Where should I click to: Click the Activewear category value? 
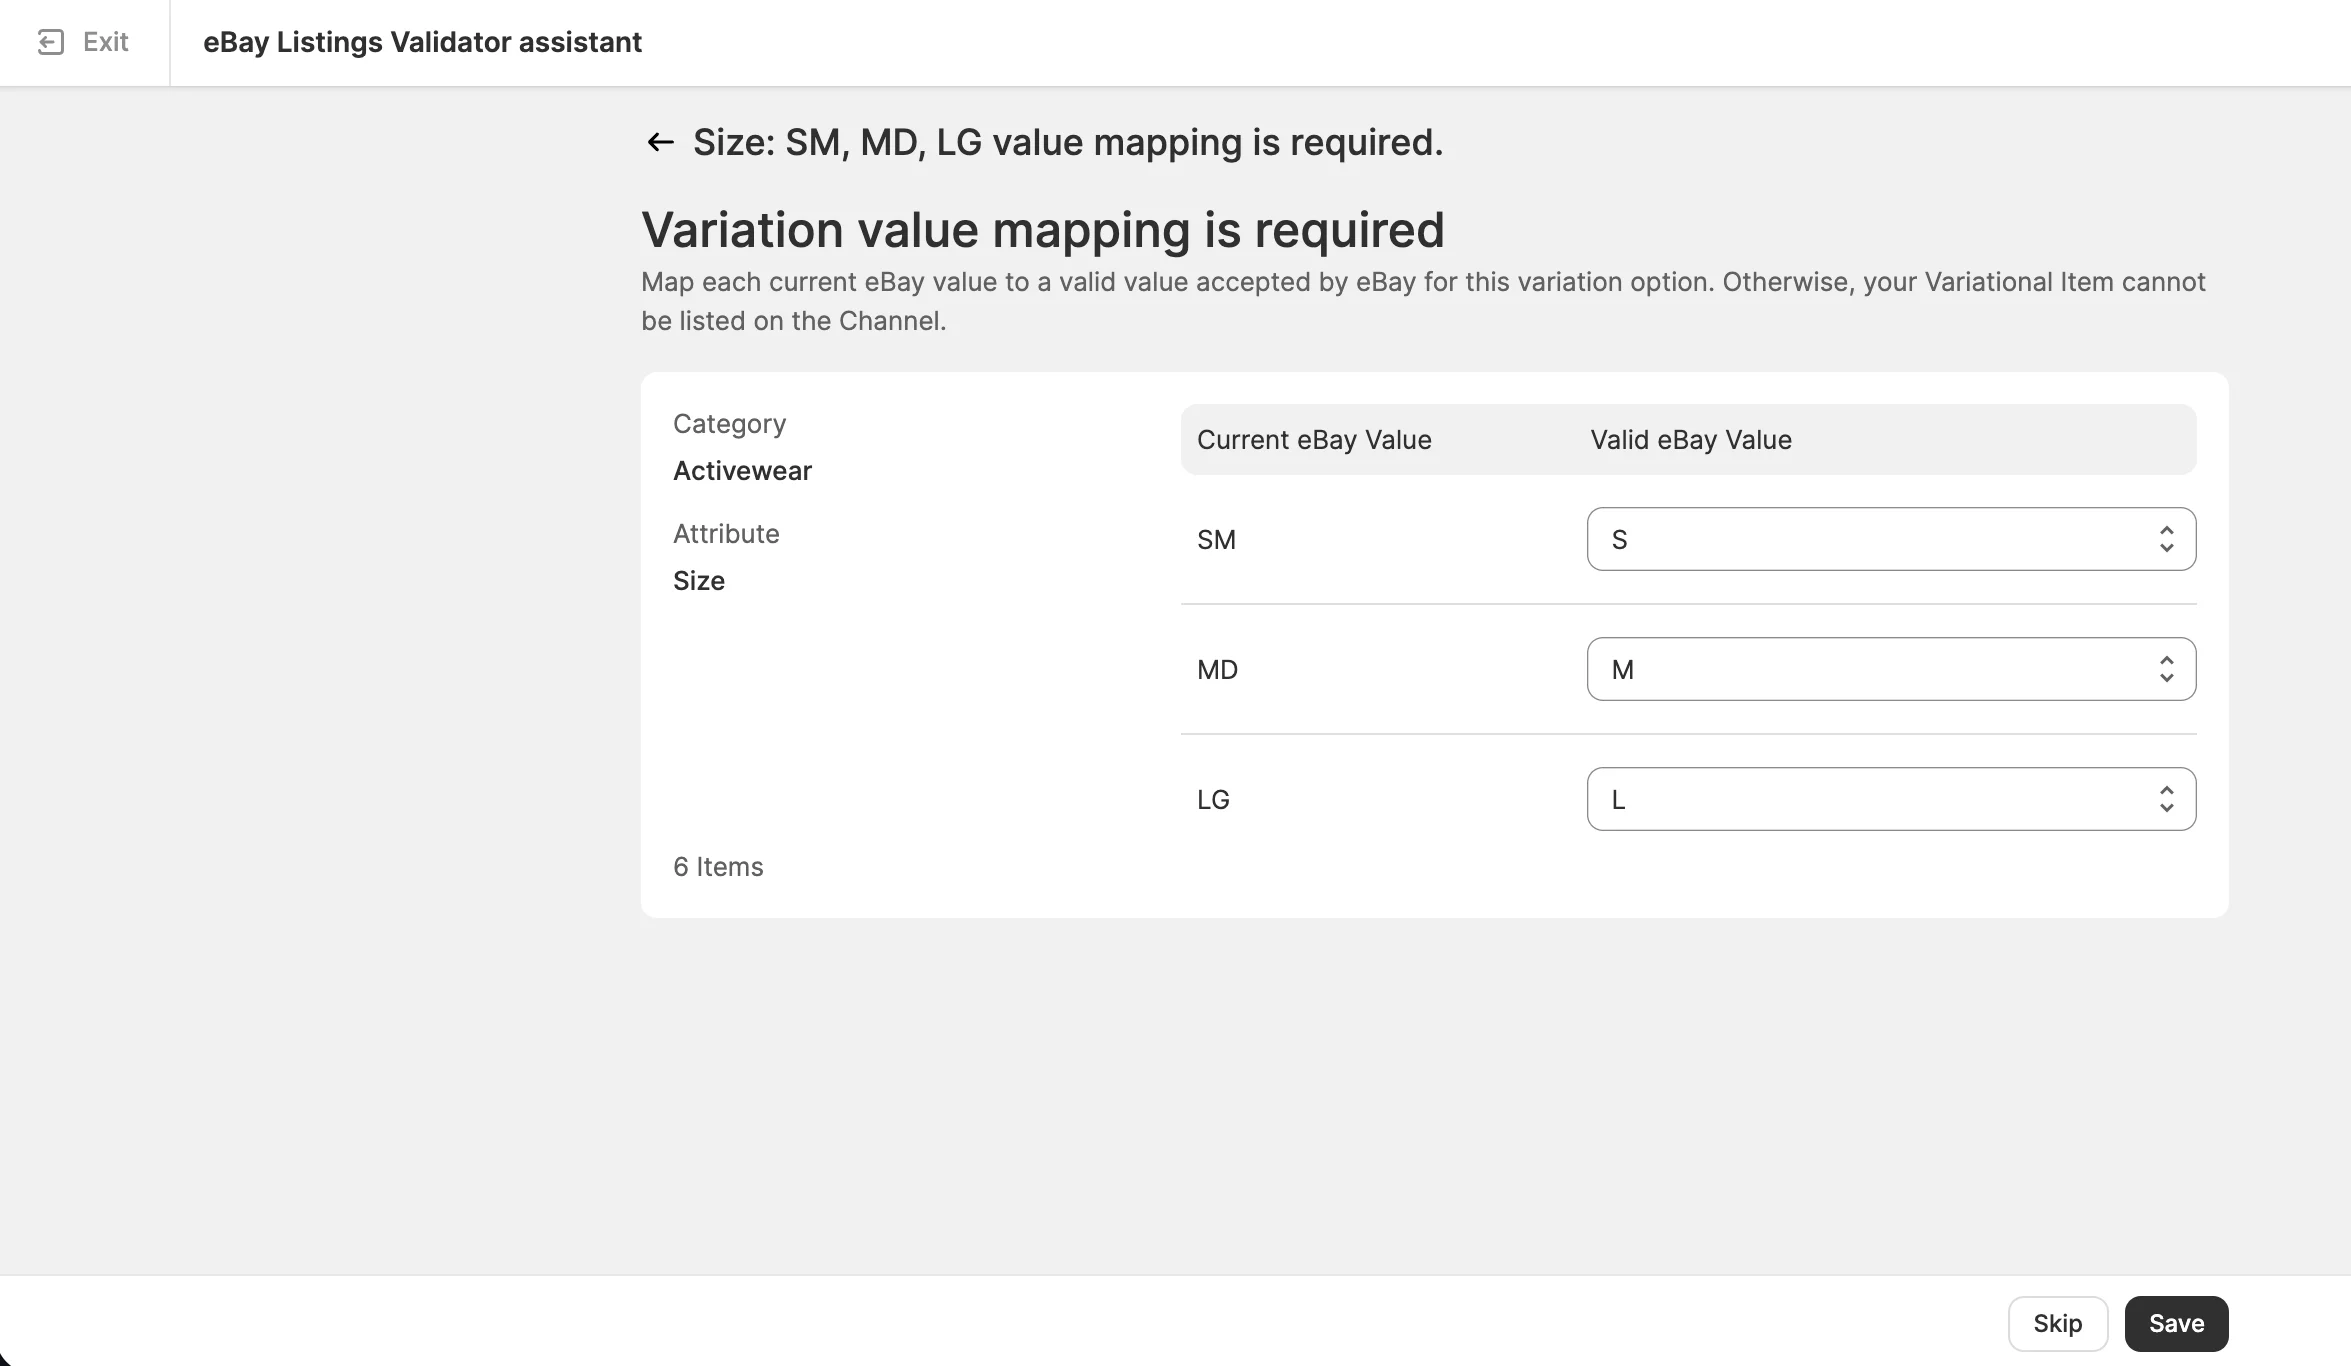(x=742, y=471)
